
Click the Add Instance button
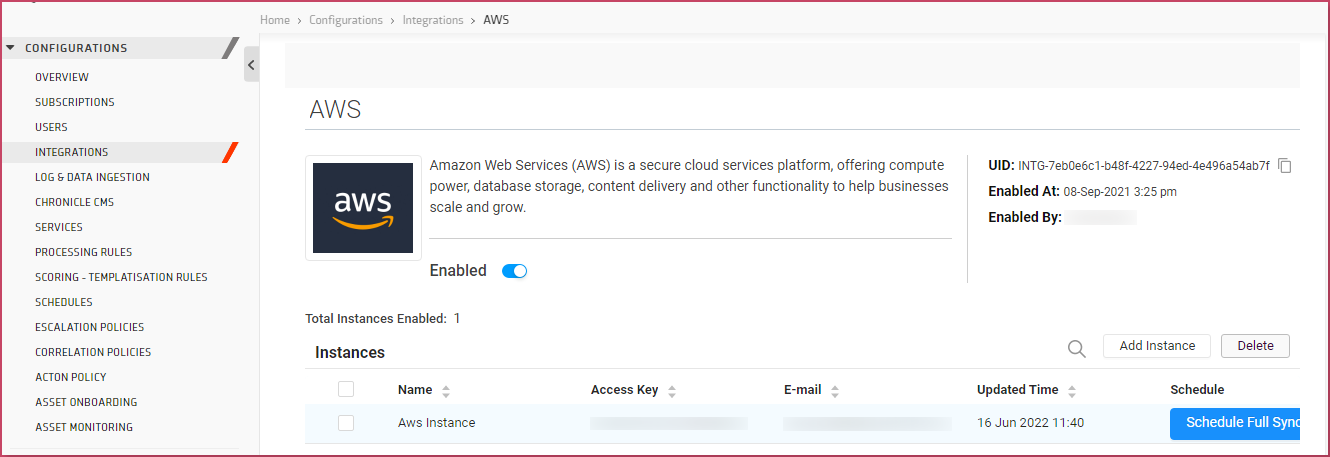pyautogui.click(x=1157, y=346)
